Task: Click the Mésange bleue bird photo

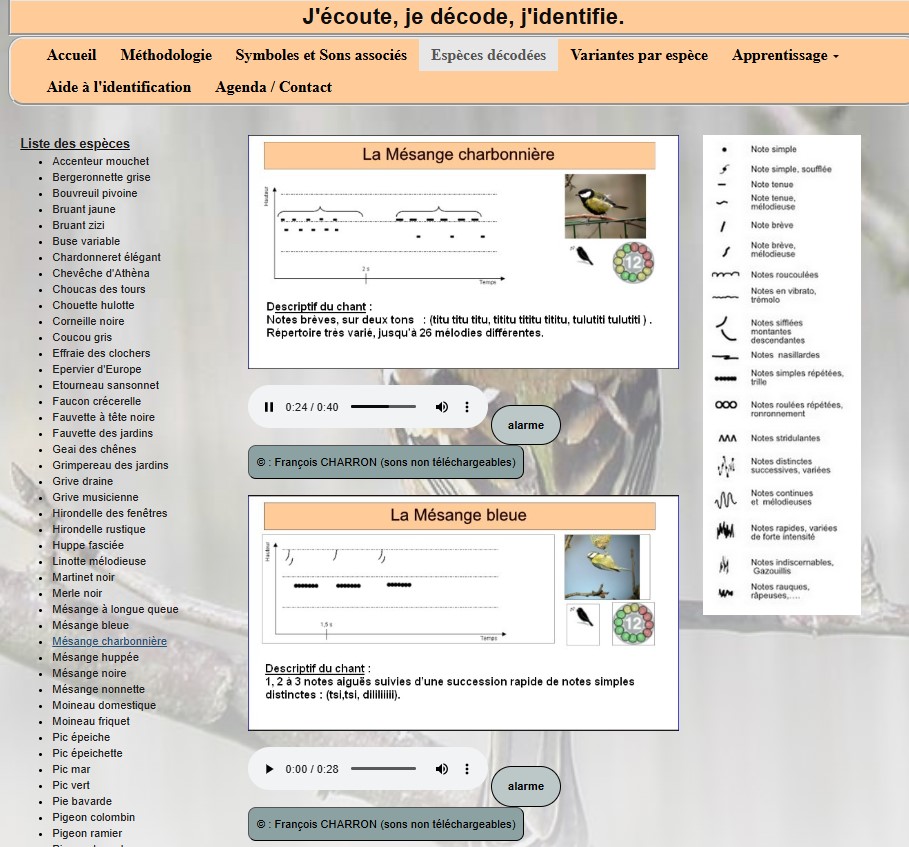Action: click(602, 567)
